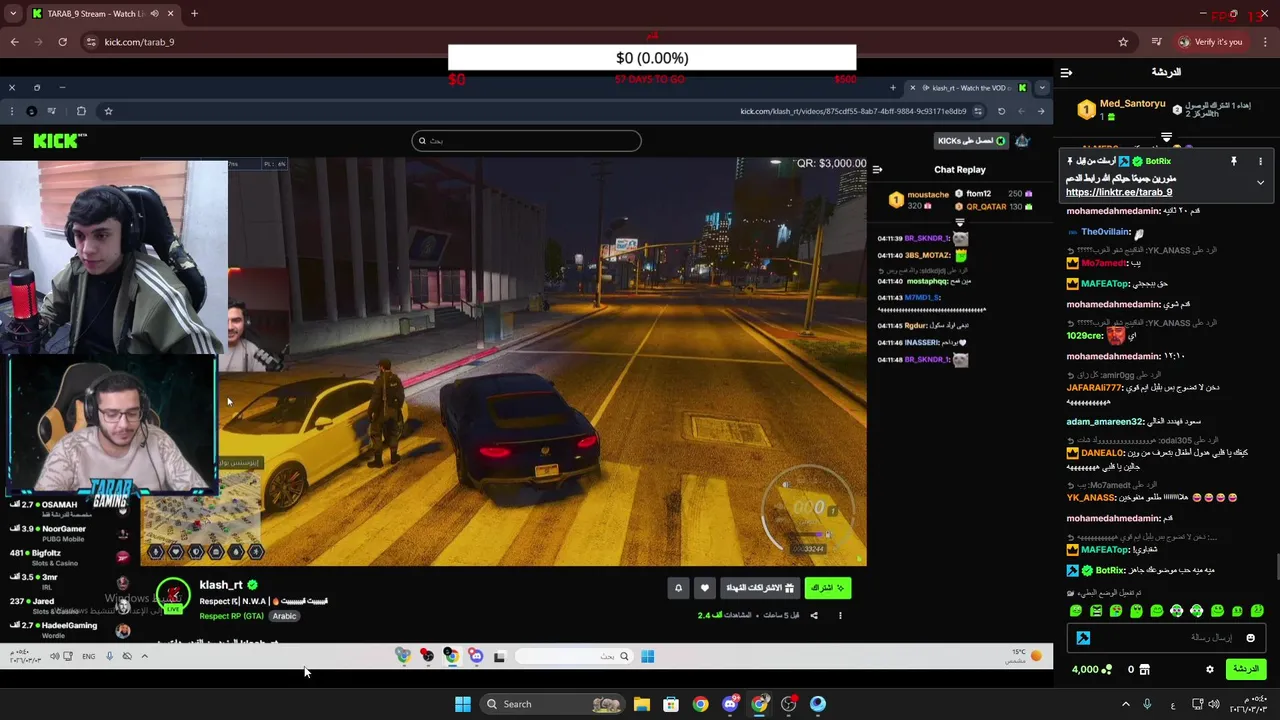Image resolution: width=1280 pixels, height=720 pixels.
Task: Open NoorGamer in the recommended channels
Action: coord(68,532)
